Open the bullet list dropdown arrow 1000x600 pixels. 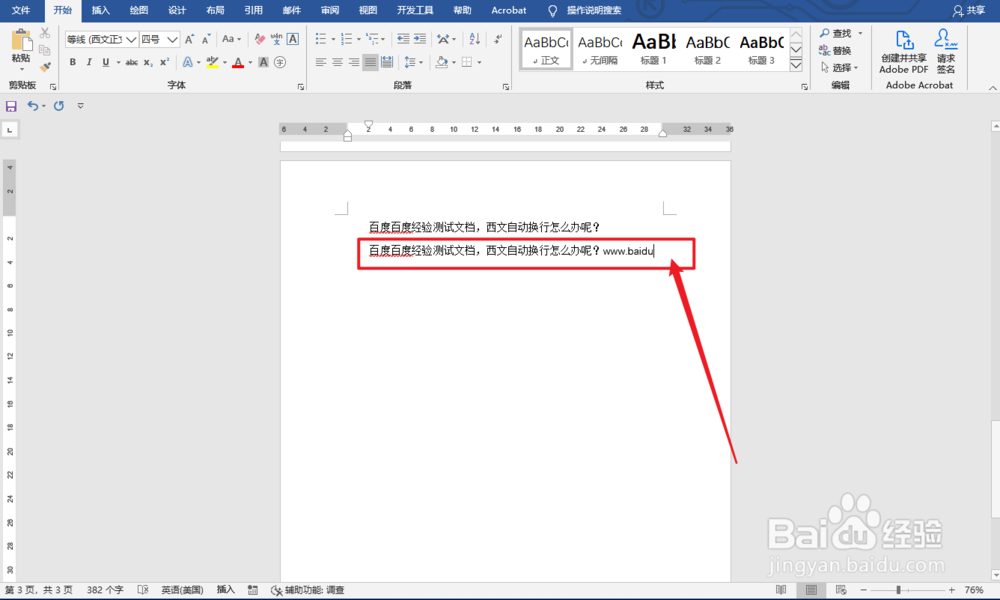click(x=334, y=40)
